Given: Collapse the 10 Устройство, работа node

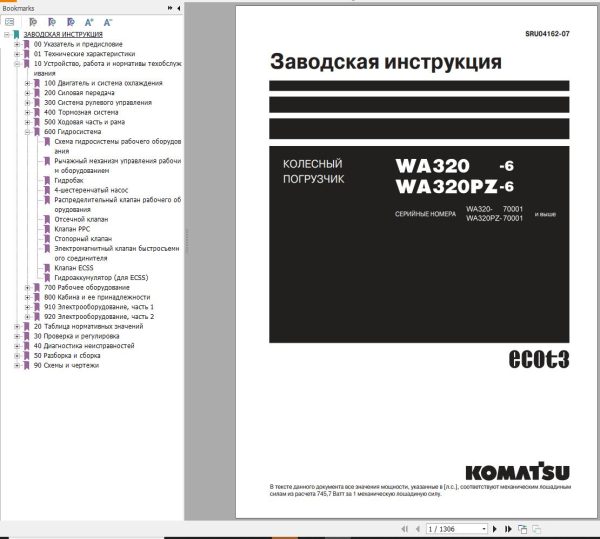Looking at the screenshot, I should coord(17,64).
